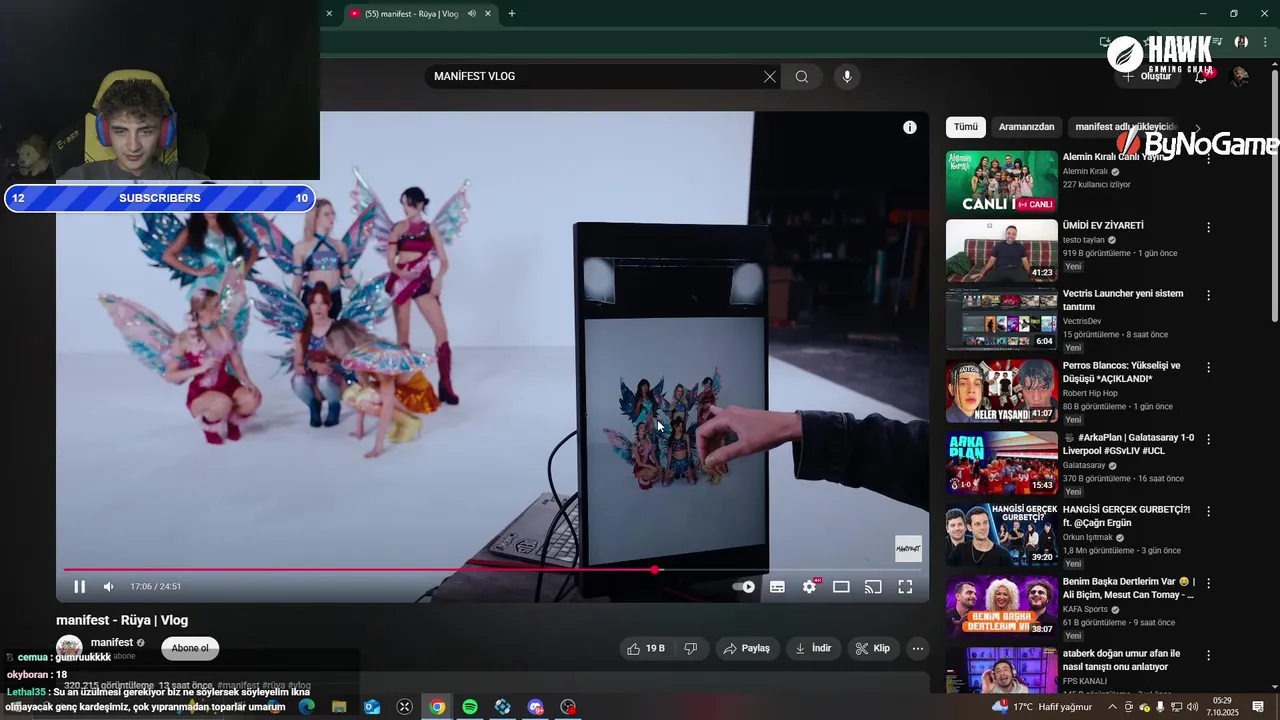Show hidden system tray icons

pyautogui.click(x=1112, y=707)
